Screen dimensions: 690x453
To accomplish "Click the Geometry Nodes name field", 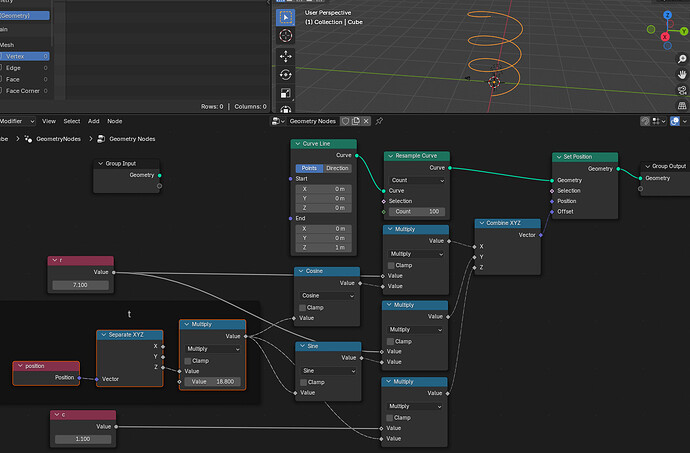I will (313, 121).
